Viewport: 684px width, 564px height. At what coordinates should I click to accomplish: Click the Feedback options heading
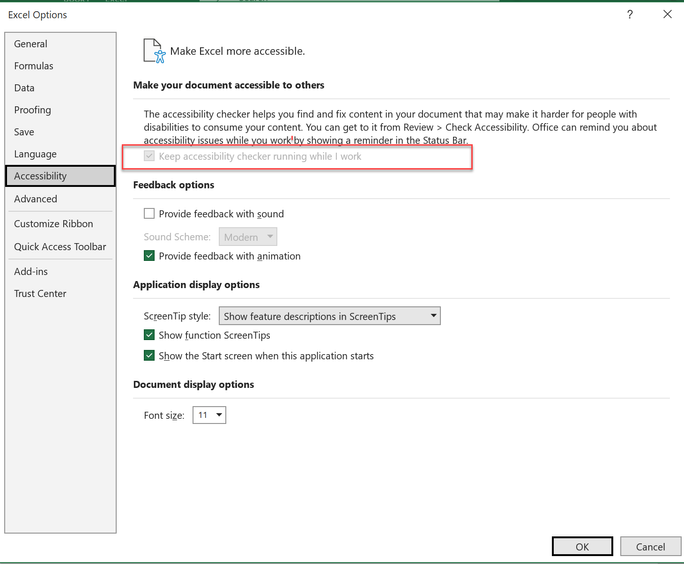[x=174, y=185]
